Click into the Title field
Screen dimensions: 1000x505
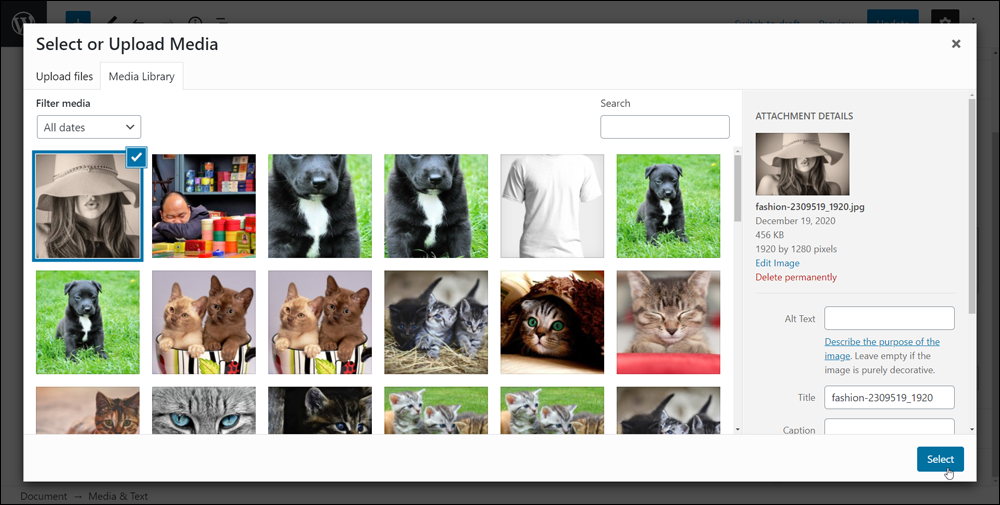[x=889, y=397]
